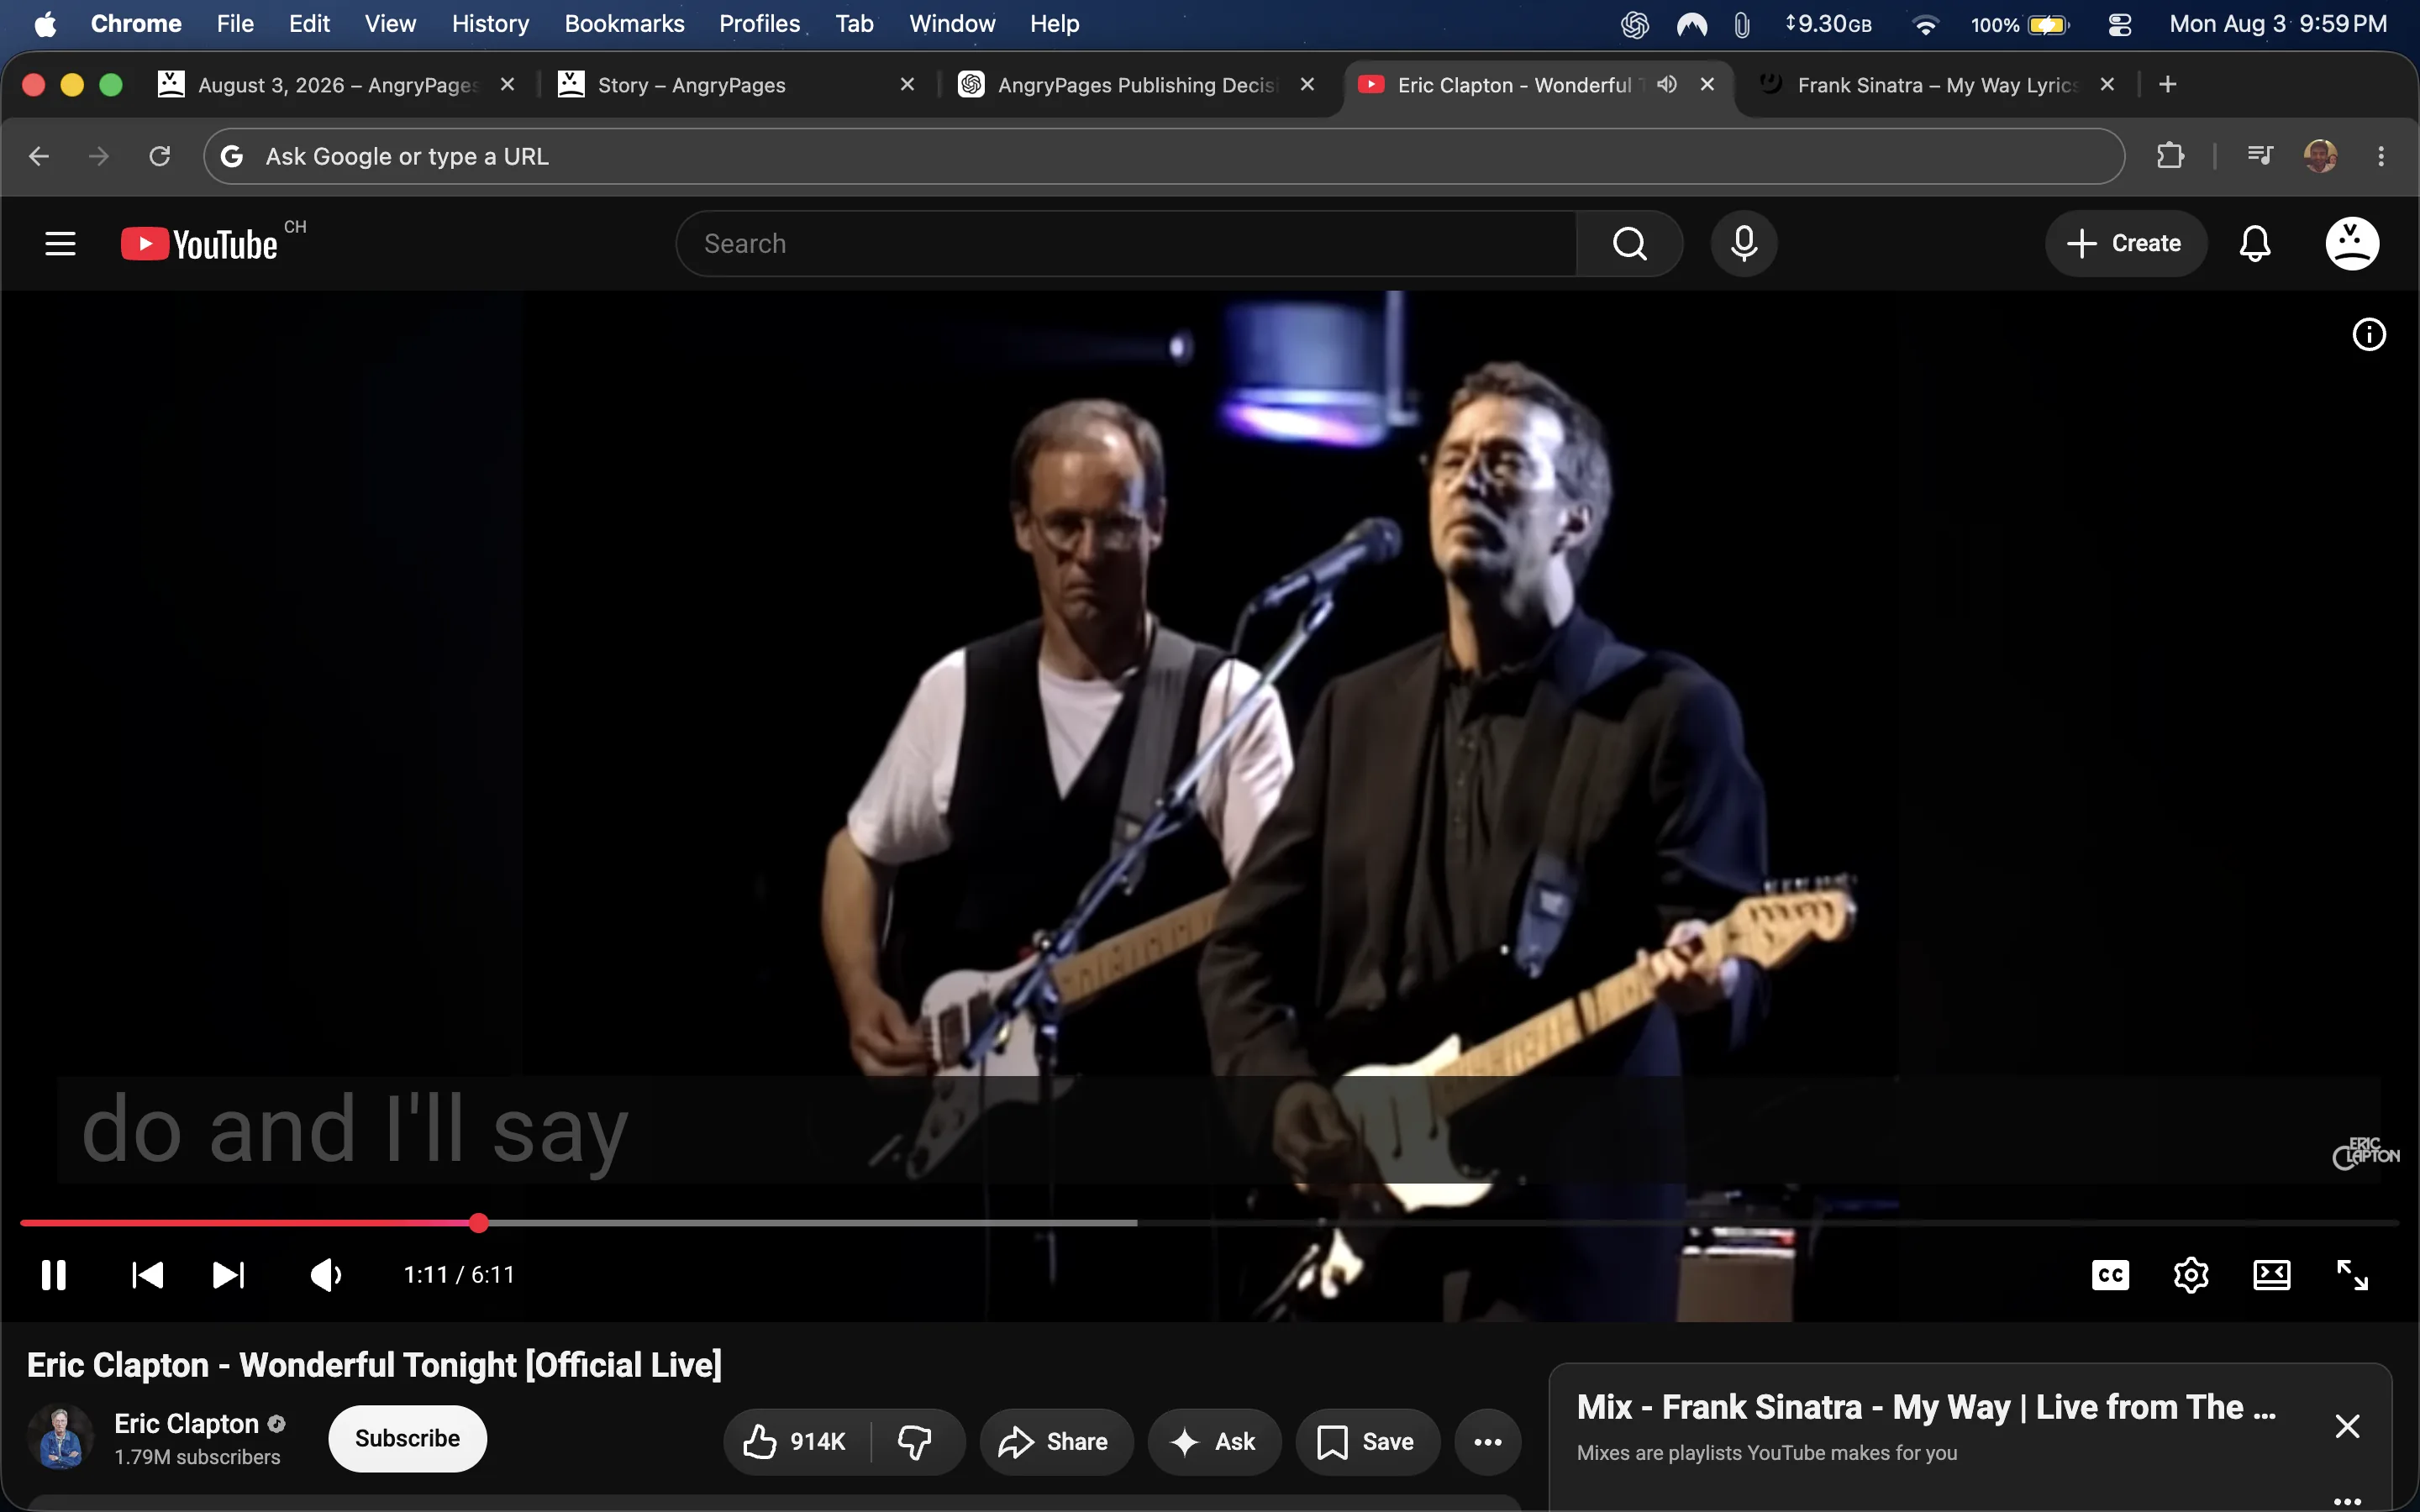Screen dimensions: 2420x1512
Task: Open the Chrome profile avatar
Action: (2320, 156)
